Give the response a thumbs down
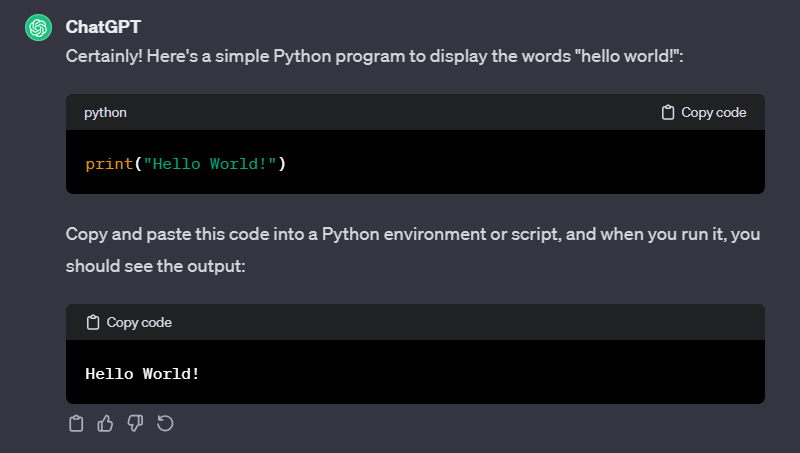This screenshot has width=800, height=453. pos(135,424)
